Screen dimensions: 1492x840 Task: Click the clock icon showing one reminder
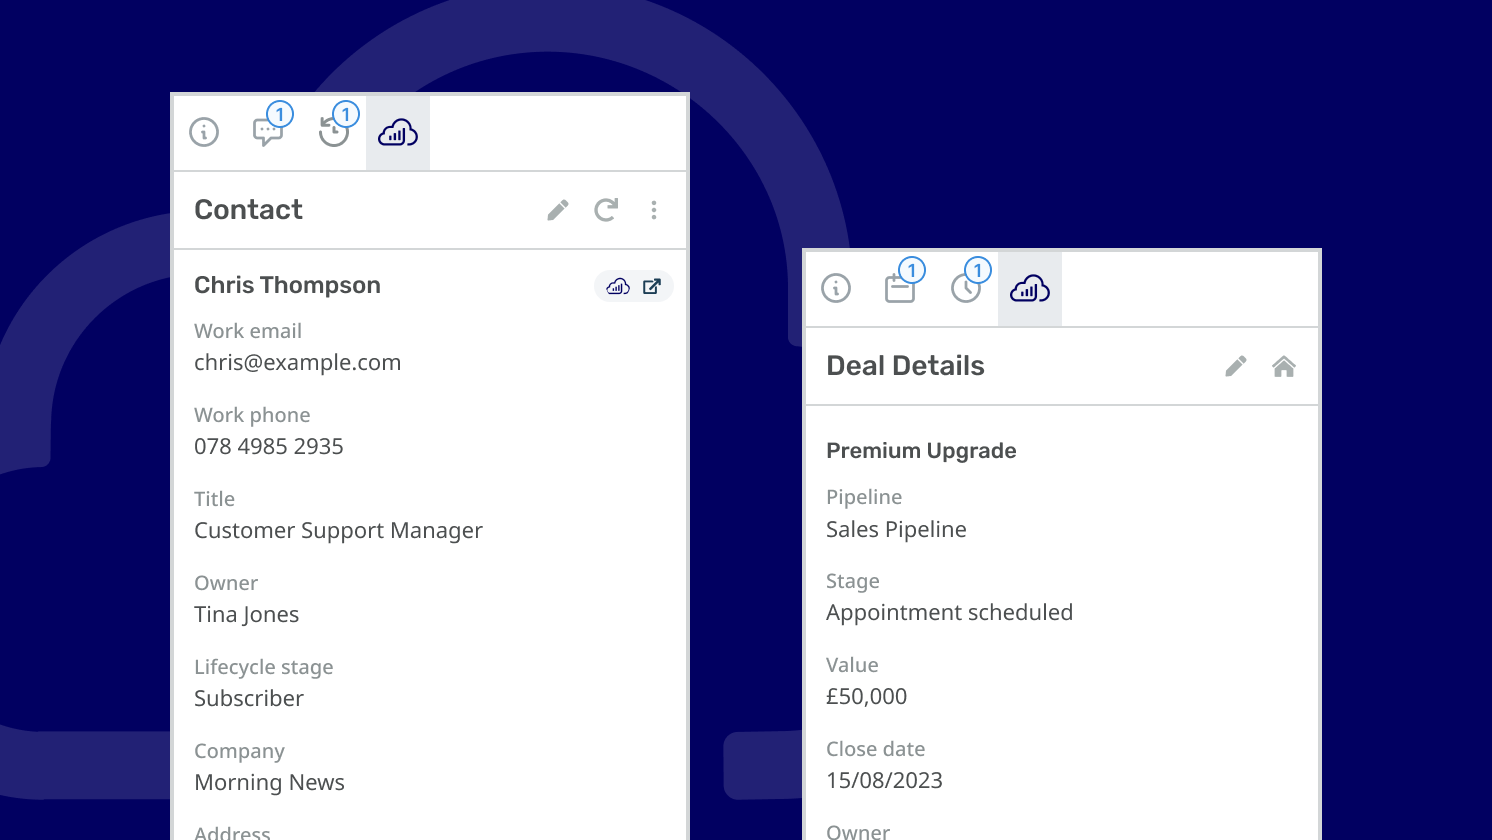coord(966,288)
